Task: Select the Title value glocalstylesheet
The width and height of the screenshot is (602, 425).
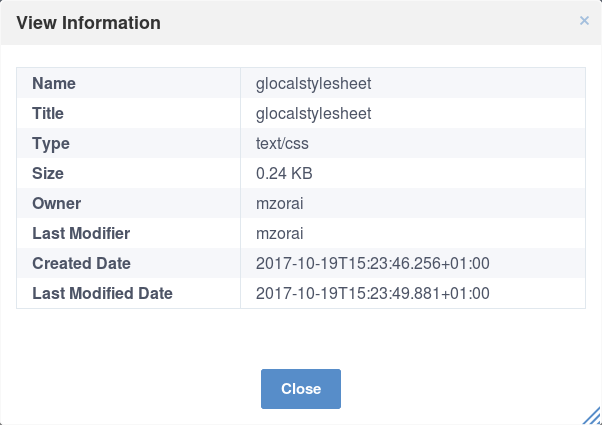Action: 313,113
